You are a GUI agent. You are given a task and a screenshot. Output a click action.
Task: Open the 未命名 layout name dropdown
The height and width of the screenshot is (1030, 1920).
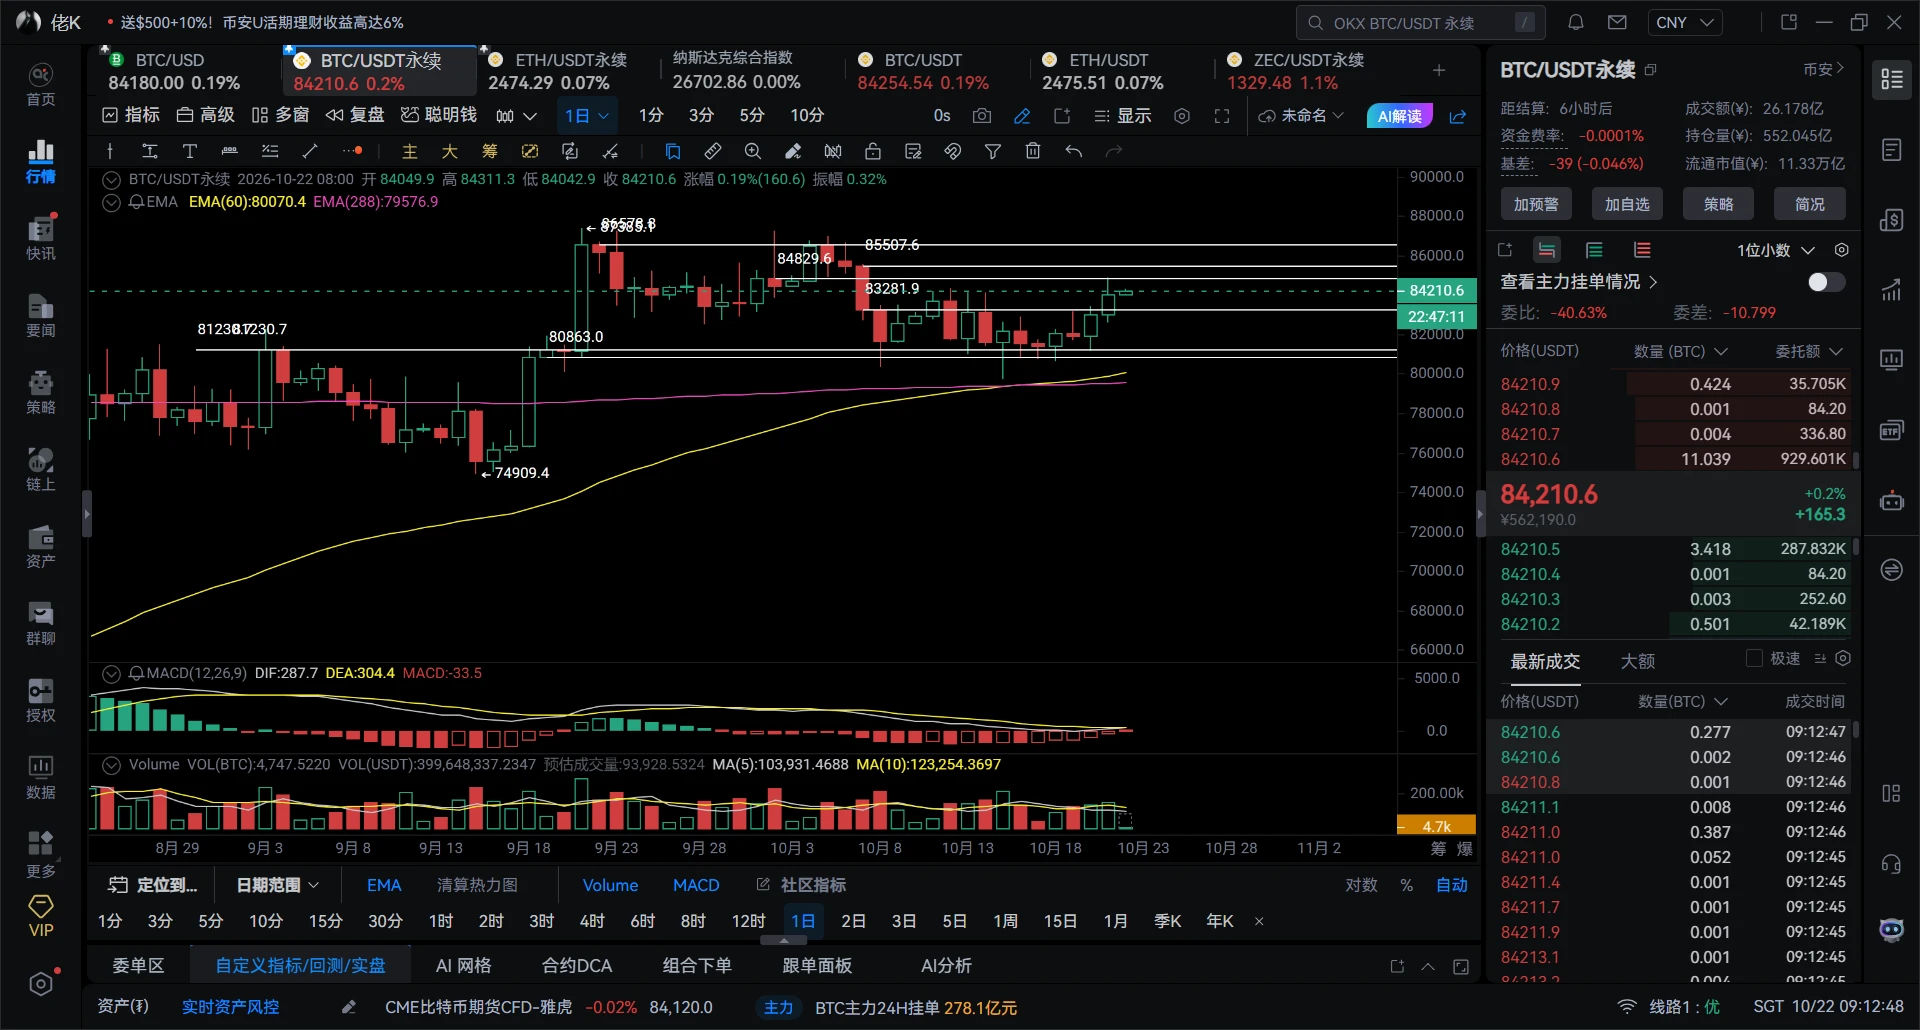click(x=1301, y=116)
